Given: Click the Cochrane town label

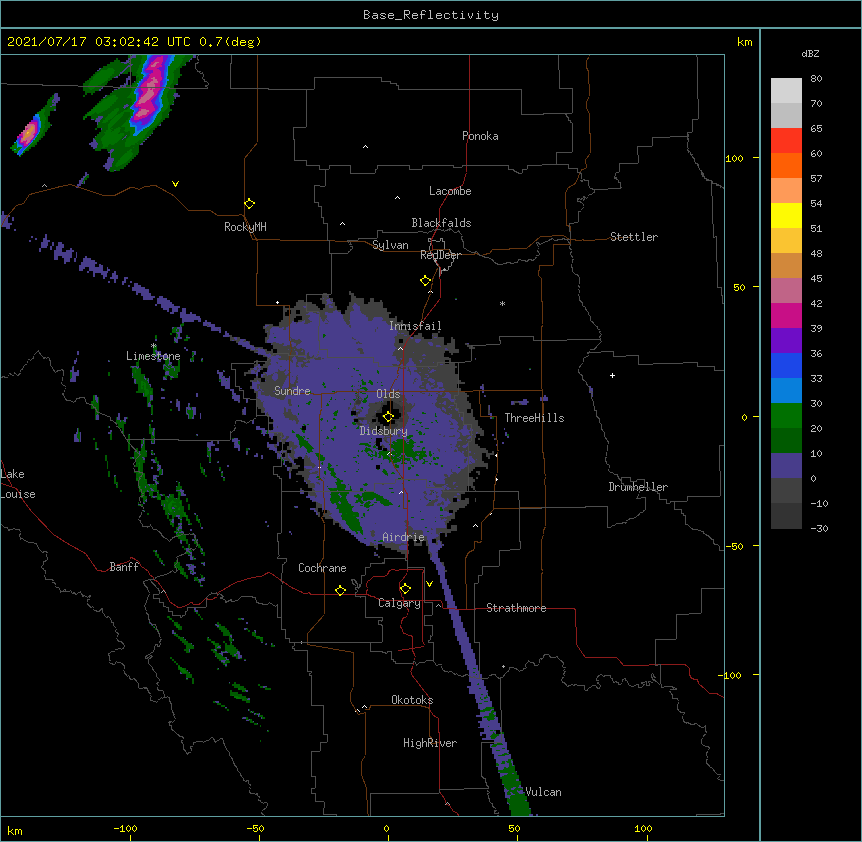Looking at the screenshot, I should point(322,568).
